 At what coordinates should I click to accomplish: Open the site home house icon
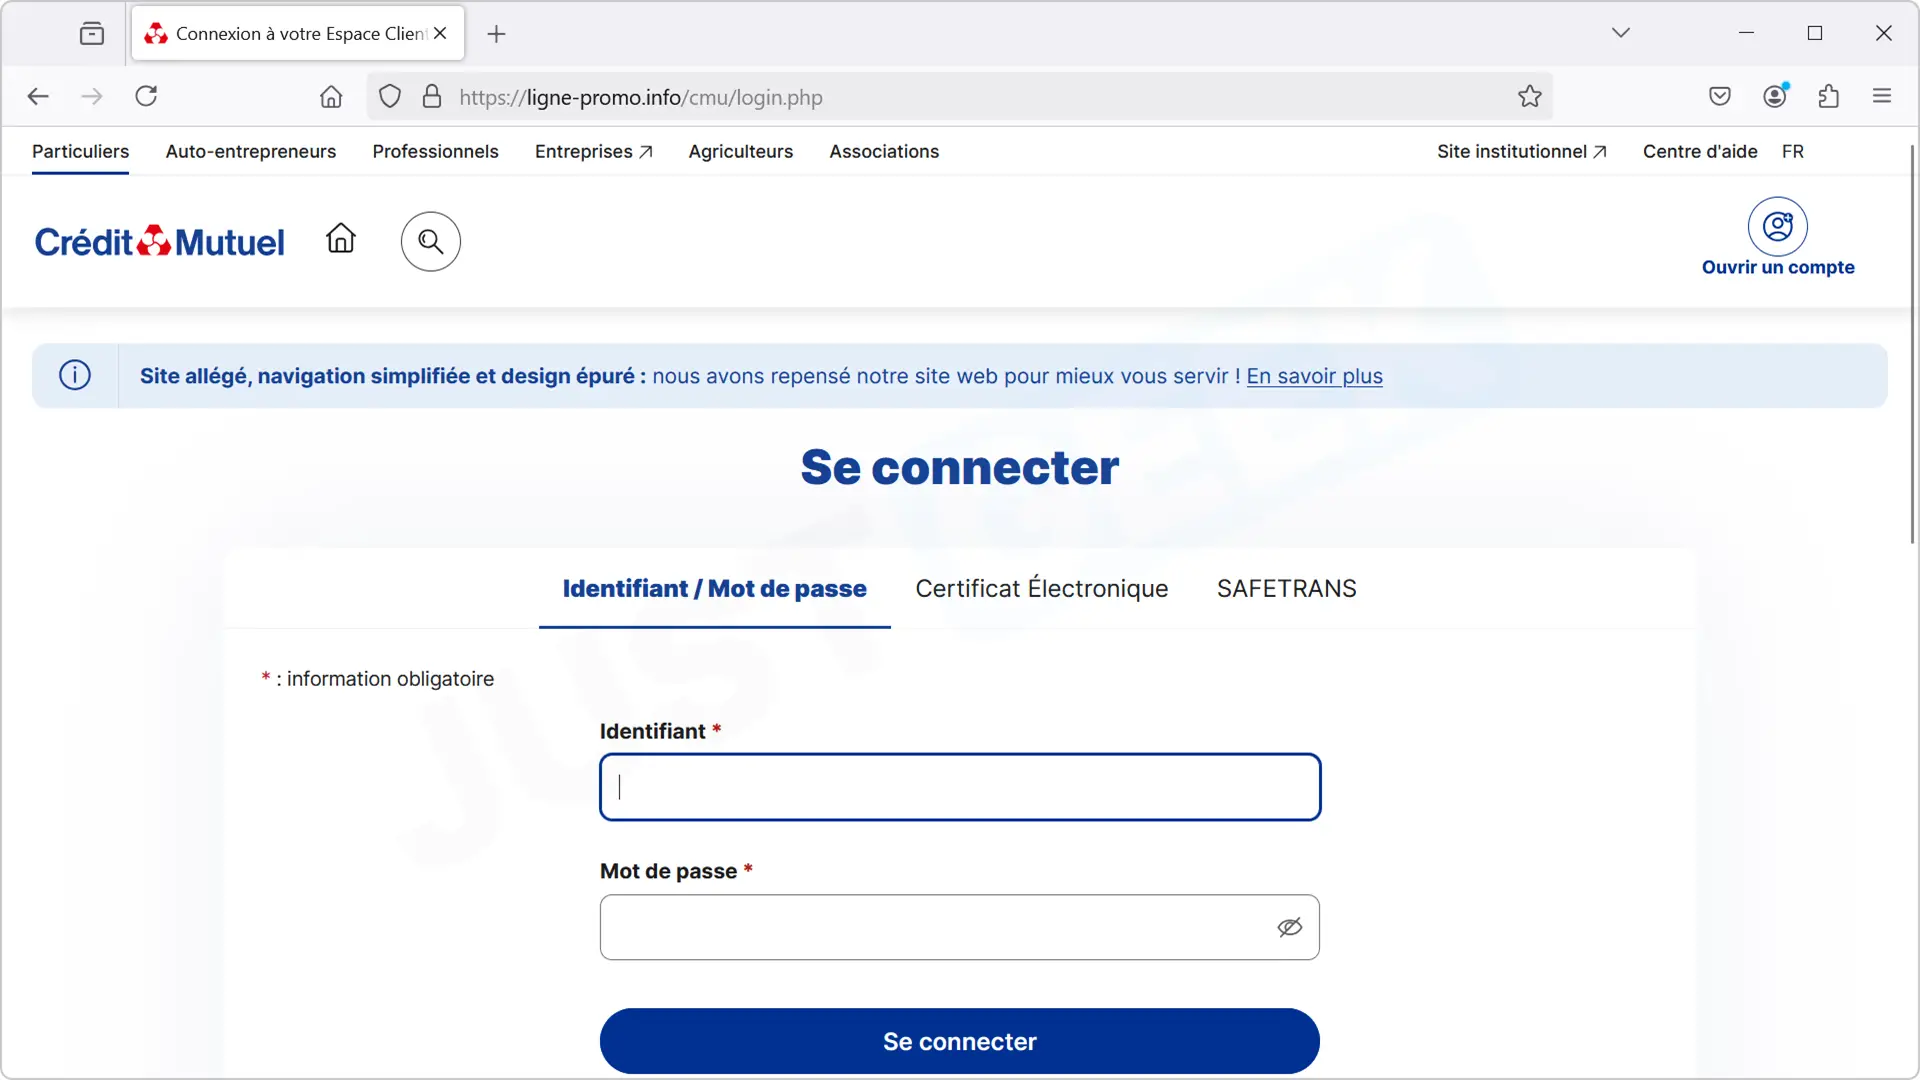point(341,238)
